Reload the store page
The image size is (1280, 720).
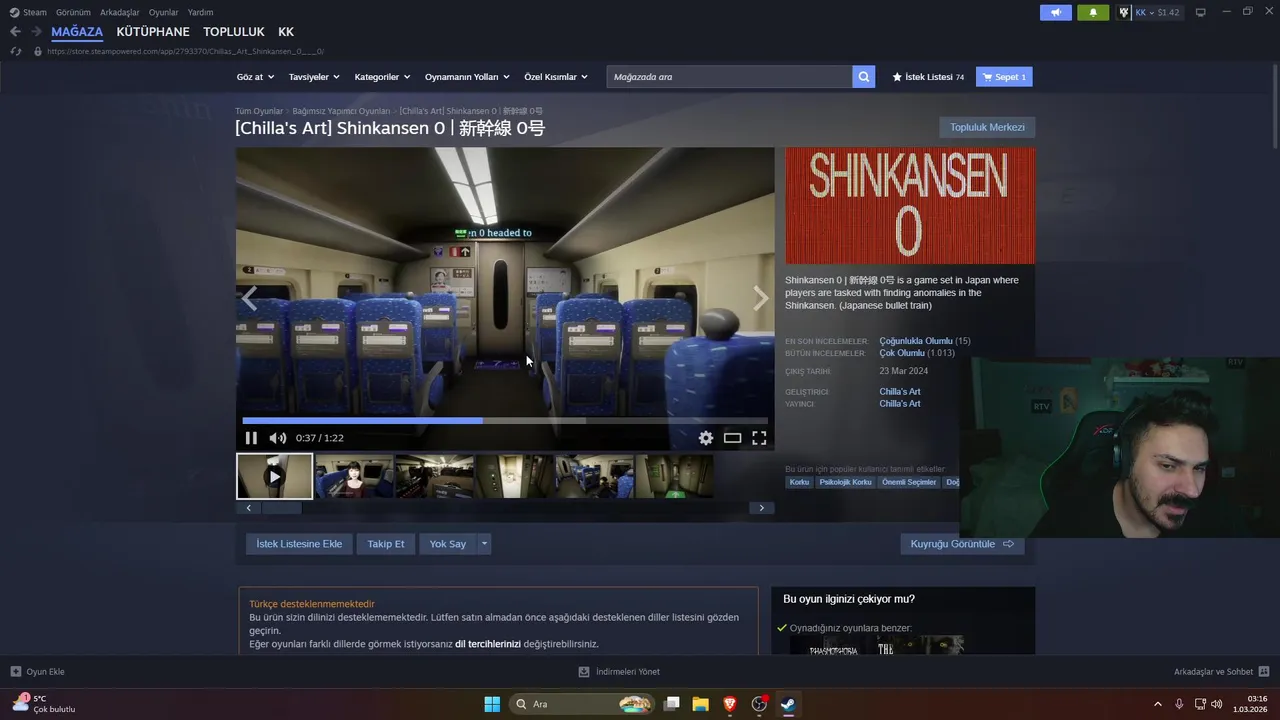(15, 51)
